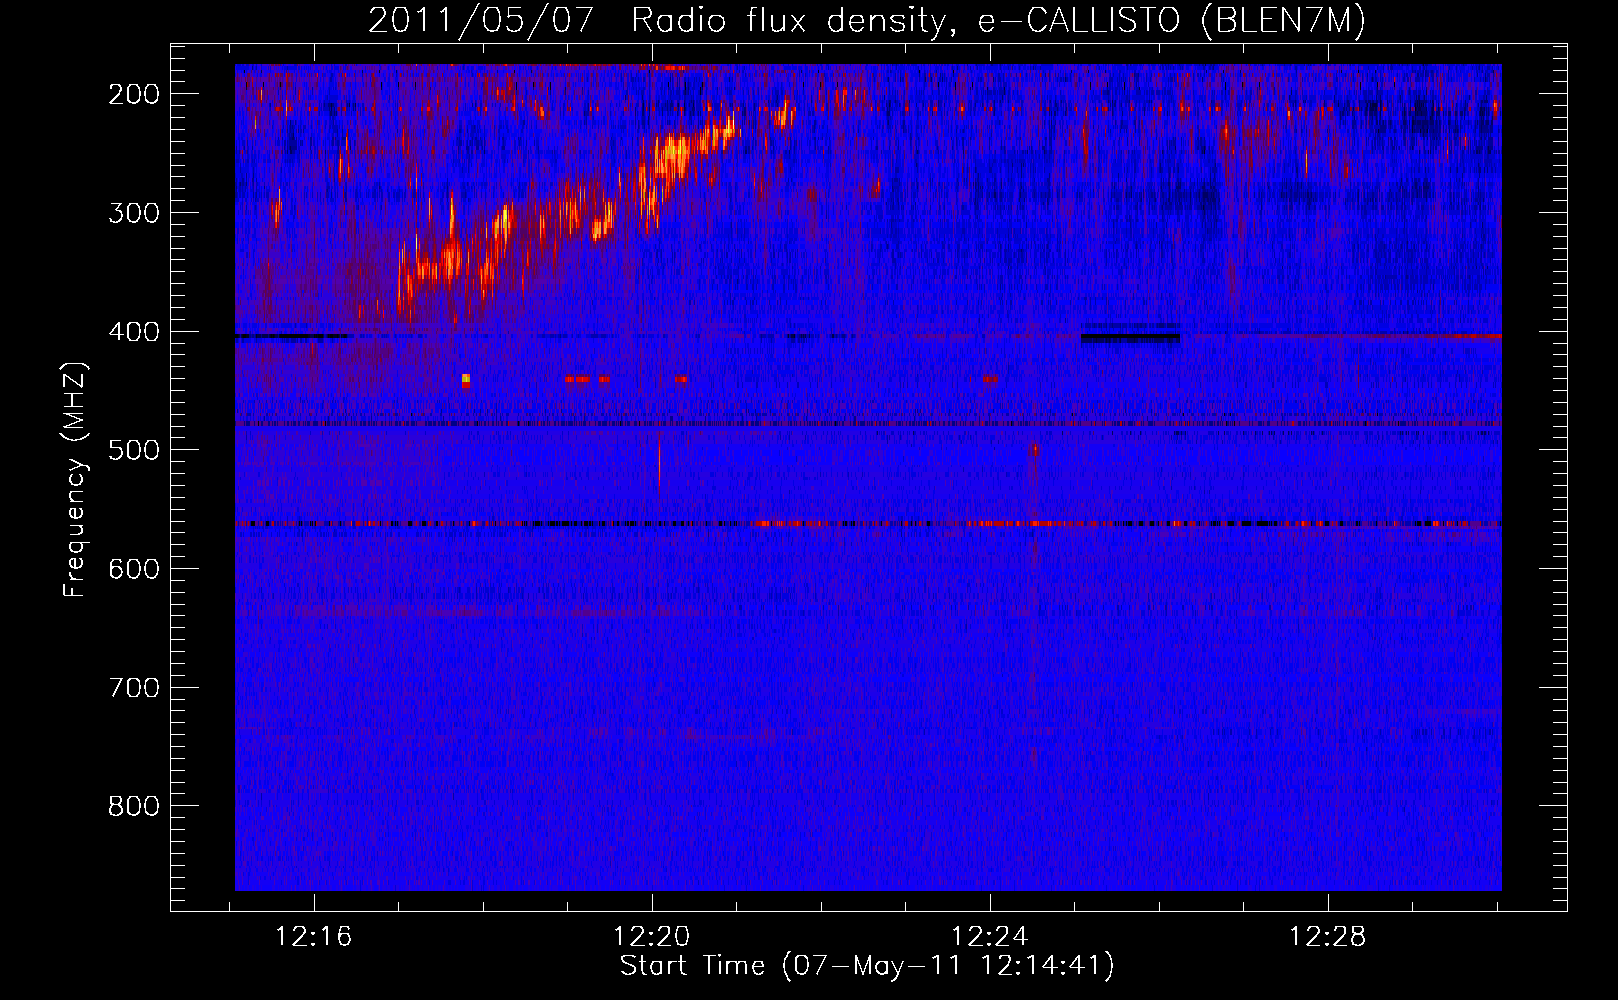Click the 'Start Time (07-May-11 12:14:41)' label

pos(867,966)
